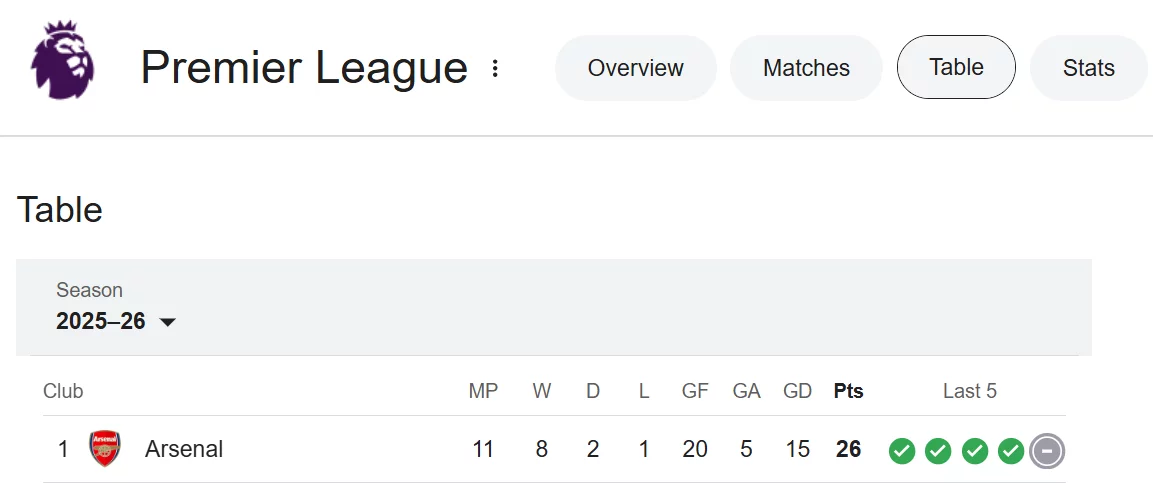
Task: Click the Arsenal club crest
Action: point(104,449)
